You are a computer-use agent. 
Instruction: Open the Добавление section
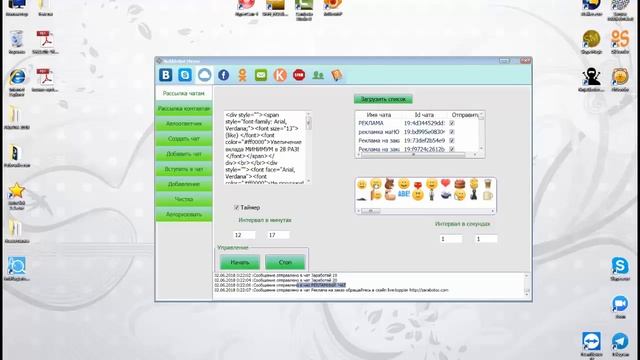[184, 184]
